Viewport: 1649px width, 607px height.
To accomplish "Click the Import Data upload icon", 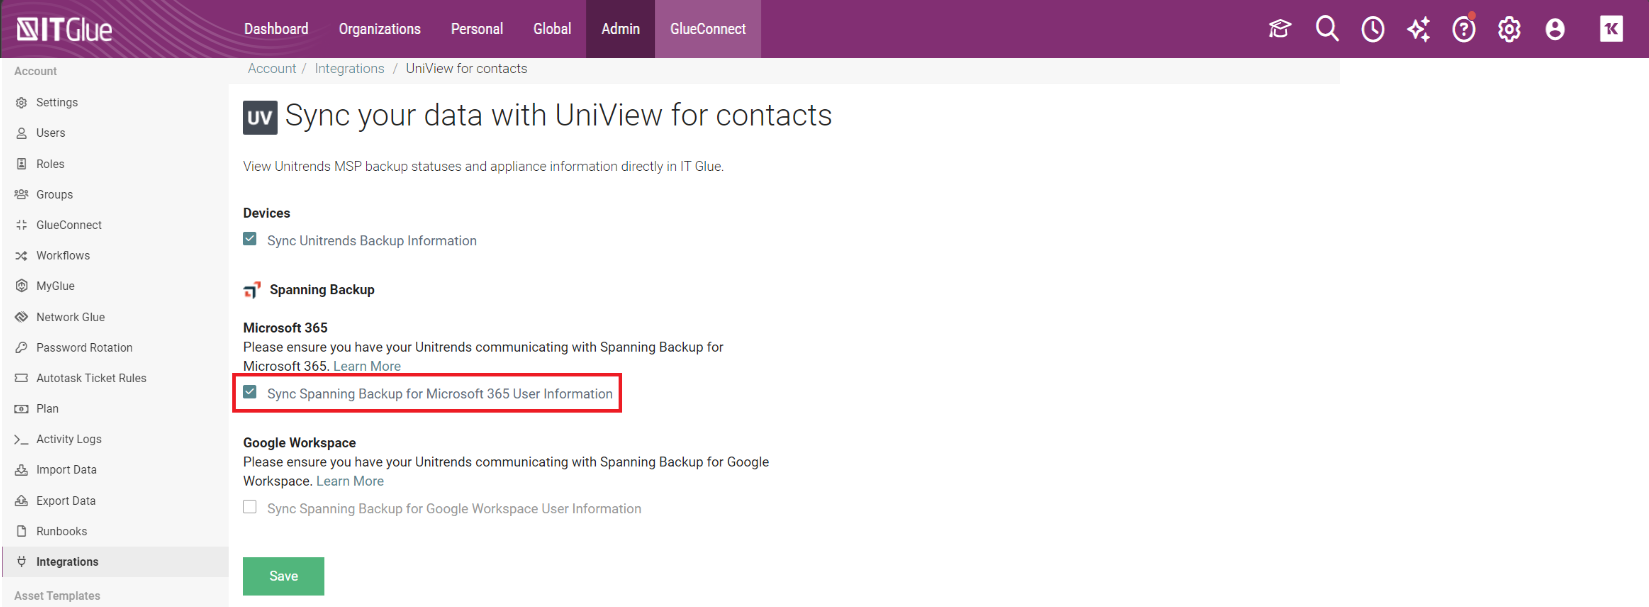I will click(21, 470).
